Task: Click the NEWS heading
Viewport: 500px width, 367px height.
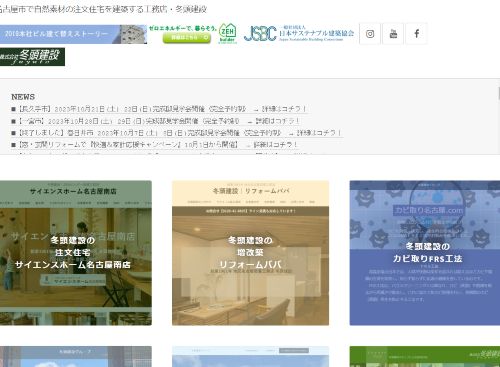Action: pyautogui.click(x=23, y=97)
